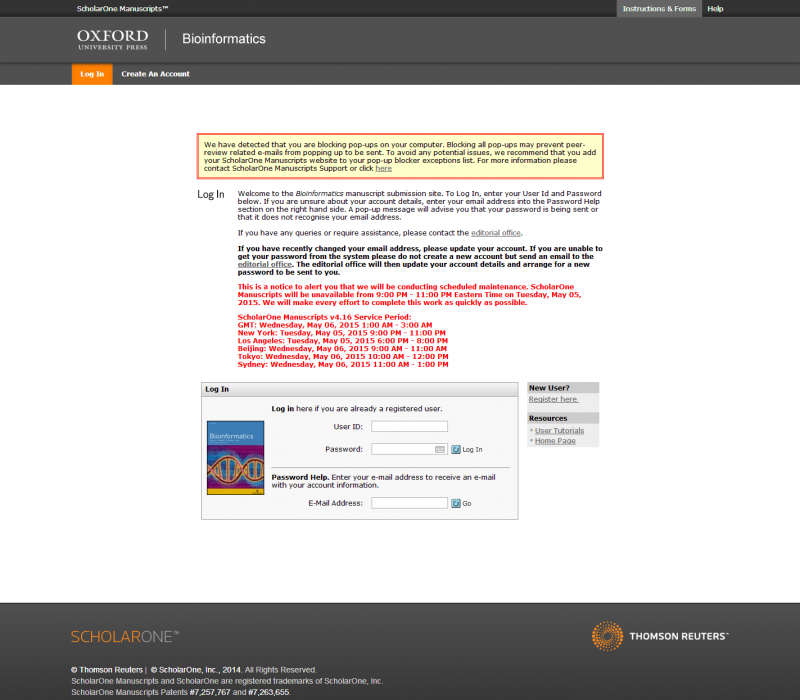Click the 'ScholarOne Manuscripts v4.16 Service Period:' line
The height and width of the screenshot is (700, 800).
324,317
